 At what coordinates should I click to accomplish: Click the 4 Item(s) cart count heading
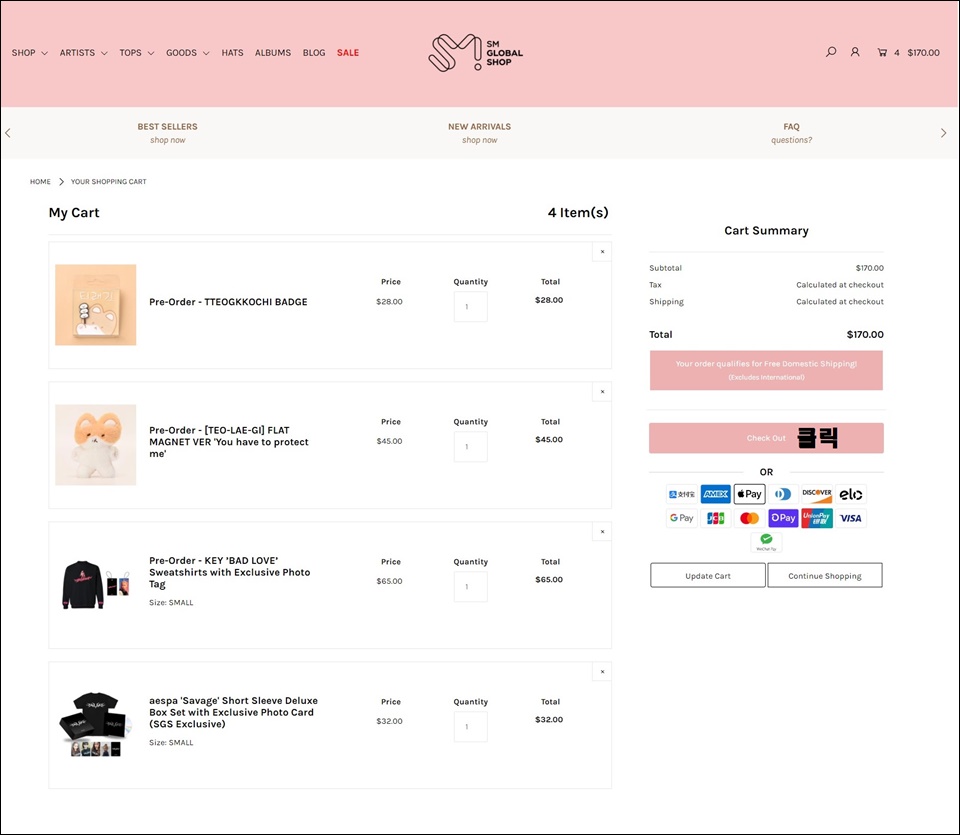(x=578, y=212)
